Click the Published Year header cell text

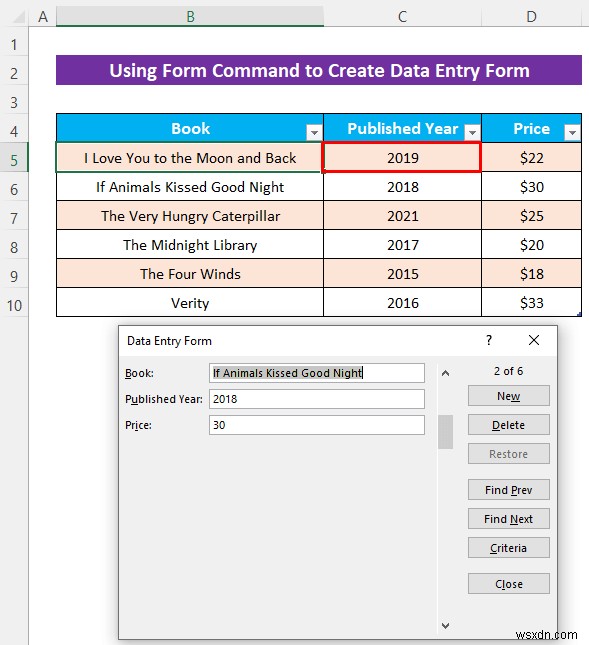coord(403,128)
